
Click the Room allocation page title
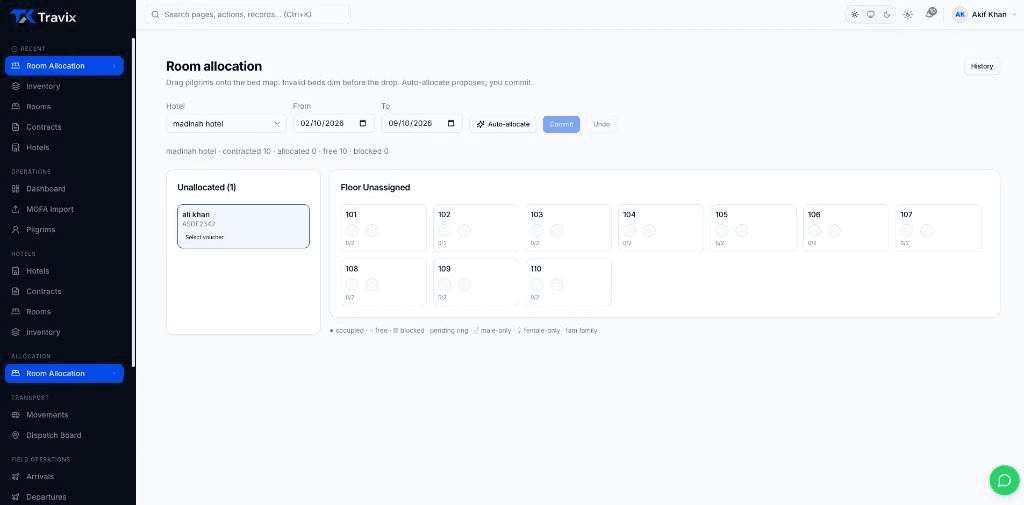click(214, 66)
